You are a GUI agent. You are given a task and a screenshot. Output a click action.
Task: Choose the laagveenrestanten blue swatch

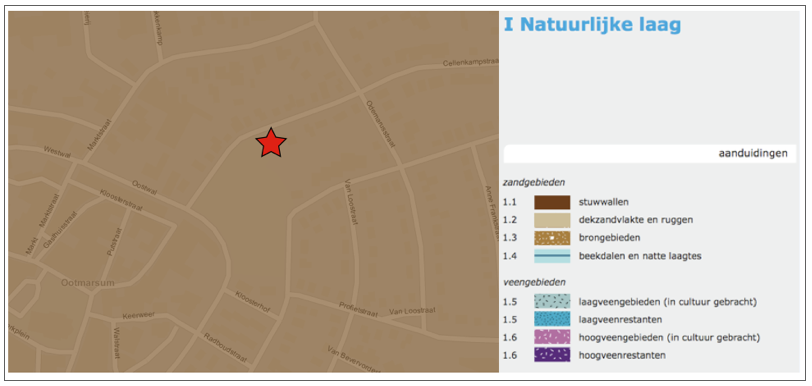tap(552, 319)
